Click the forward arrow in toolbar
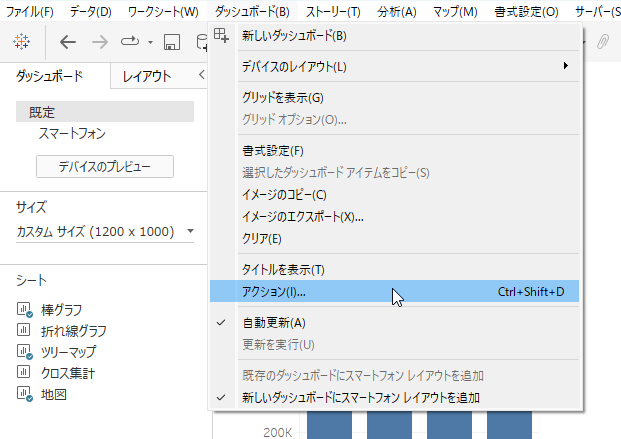 (100, 42)
